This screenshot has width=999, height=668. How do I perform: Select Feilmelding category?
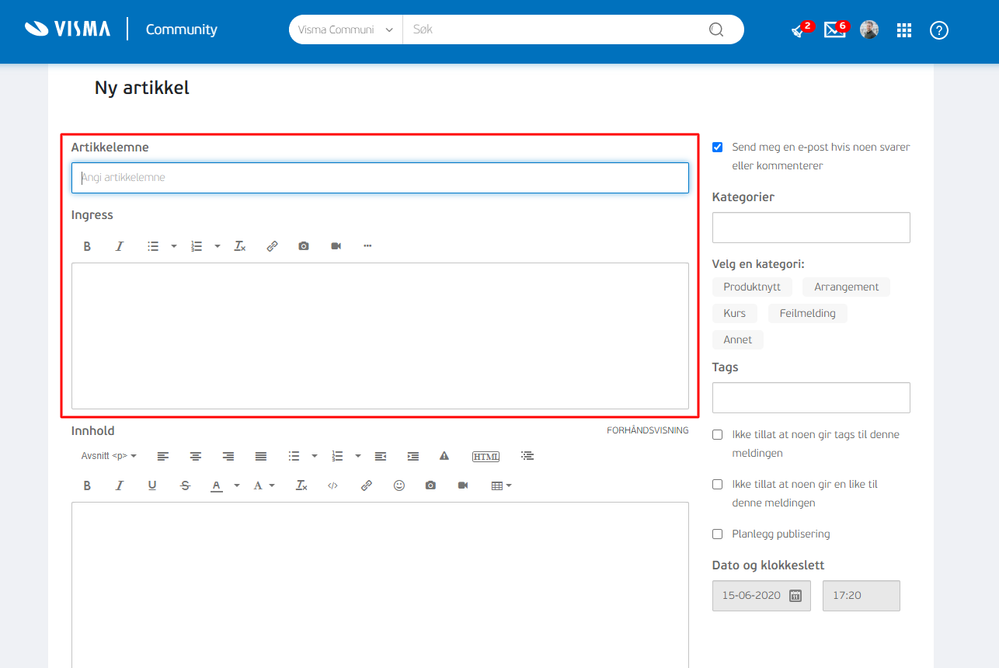click(807, 313)
